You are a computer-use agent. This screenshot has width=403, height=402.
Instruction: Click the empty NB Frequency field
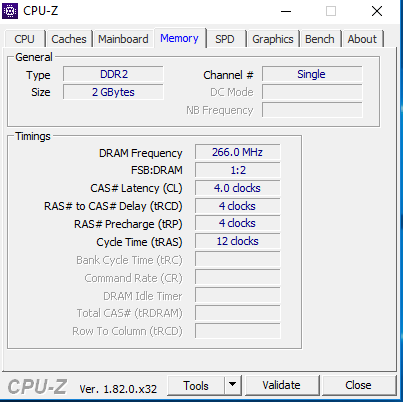click(x=312, y=110)
